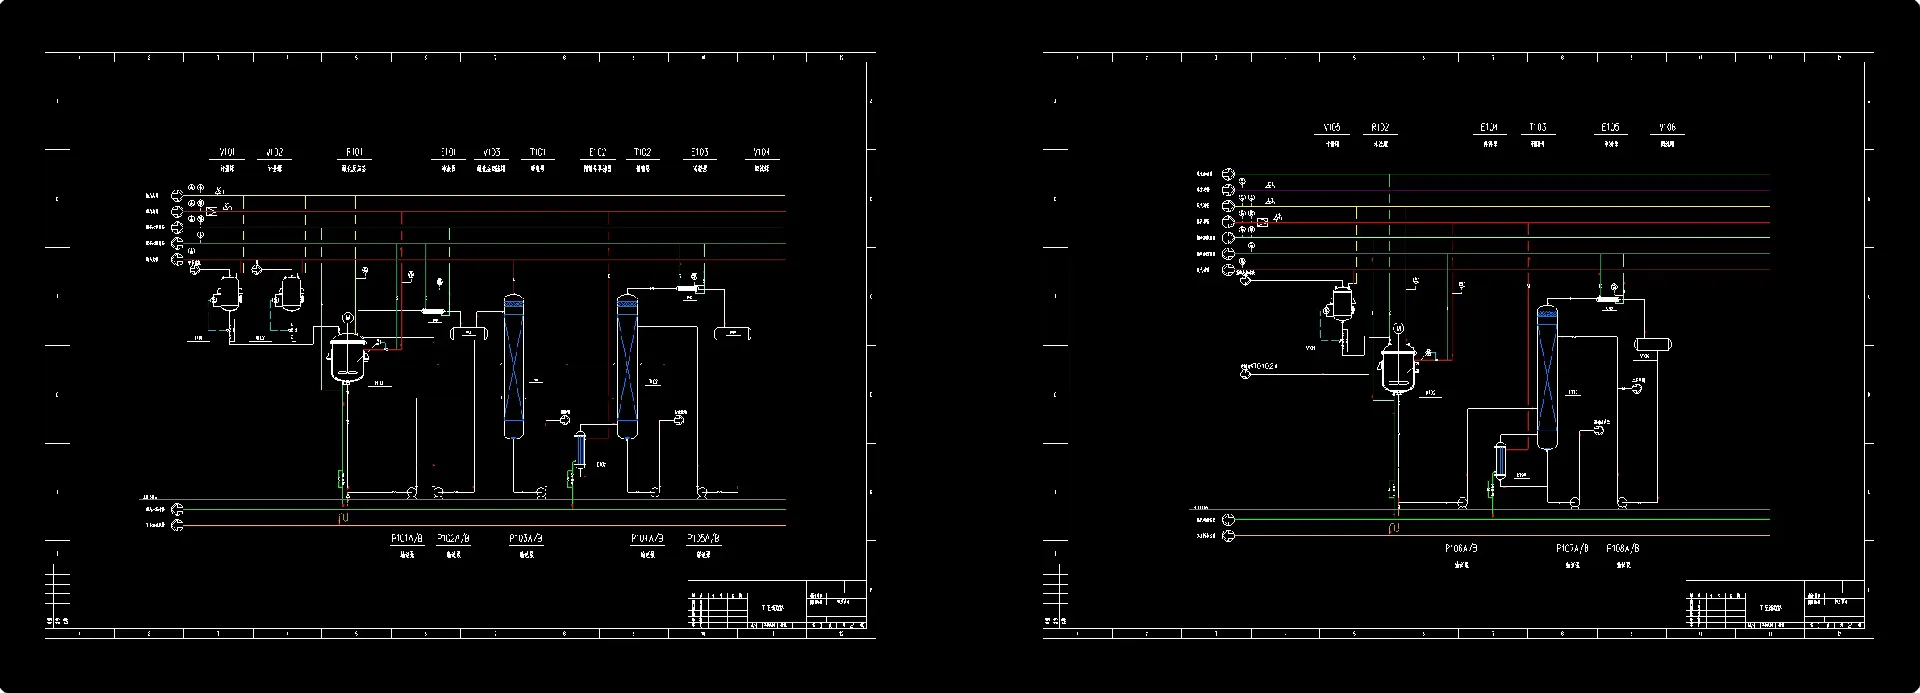Pick the T102 column tag label
The width and height of the screenshot is (1920, 693).
[642, 153]
